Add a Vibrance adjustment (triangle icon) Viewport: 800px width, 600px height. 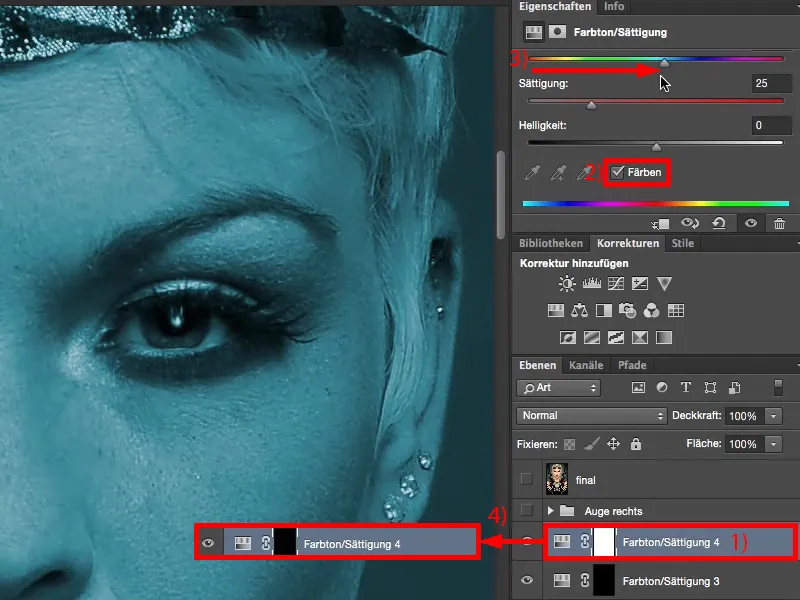click(x=664, y=283)
